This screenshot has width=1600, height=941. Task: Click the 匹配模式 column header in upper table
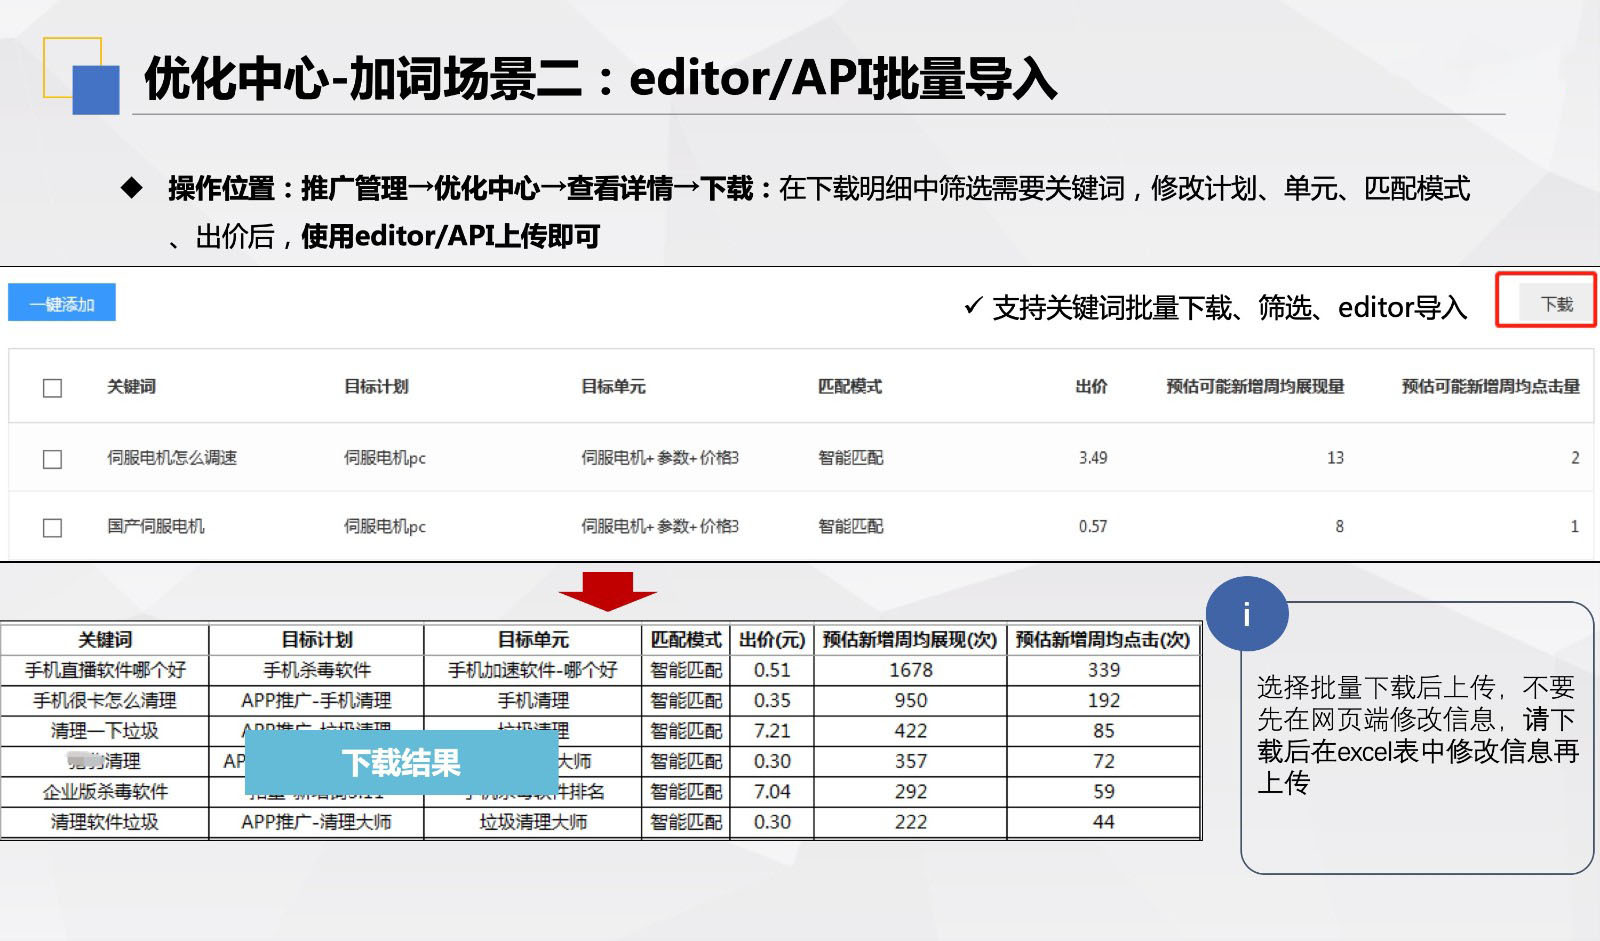point(850,386)
